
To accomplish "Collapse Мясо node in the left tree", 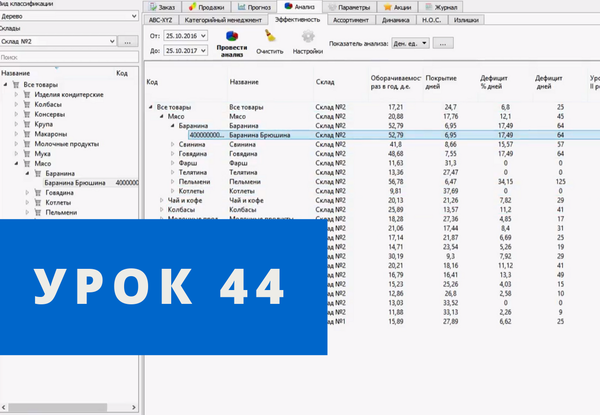I will click(16, 163).
